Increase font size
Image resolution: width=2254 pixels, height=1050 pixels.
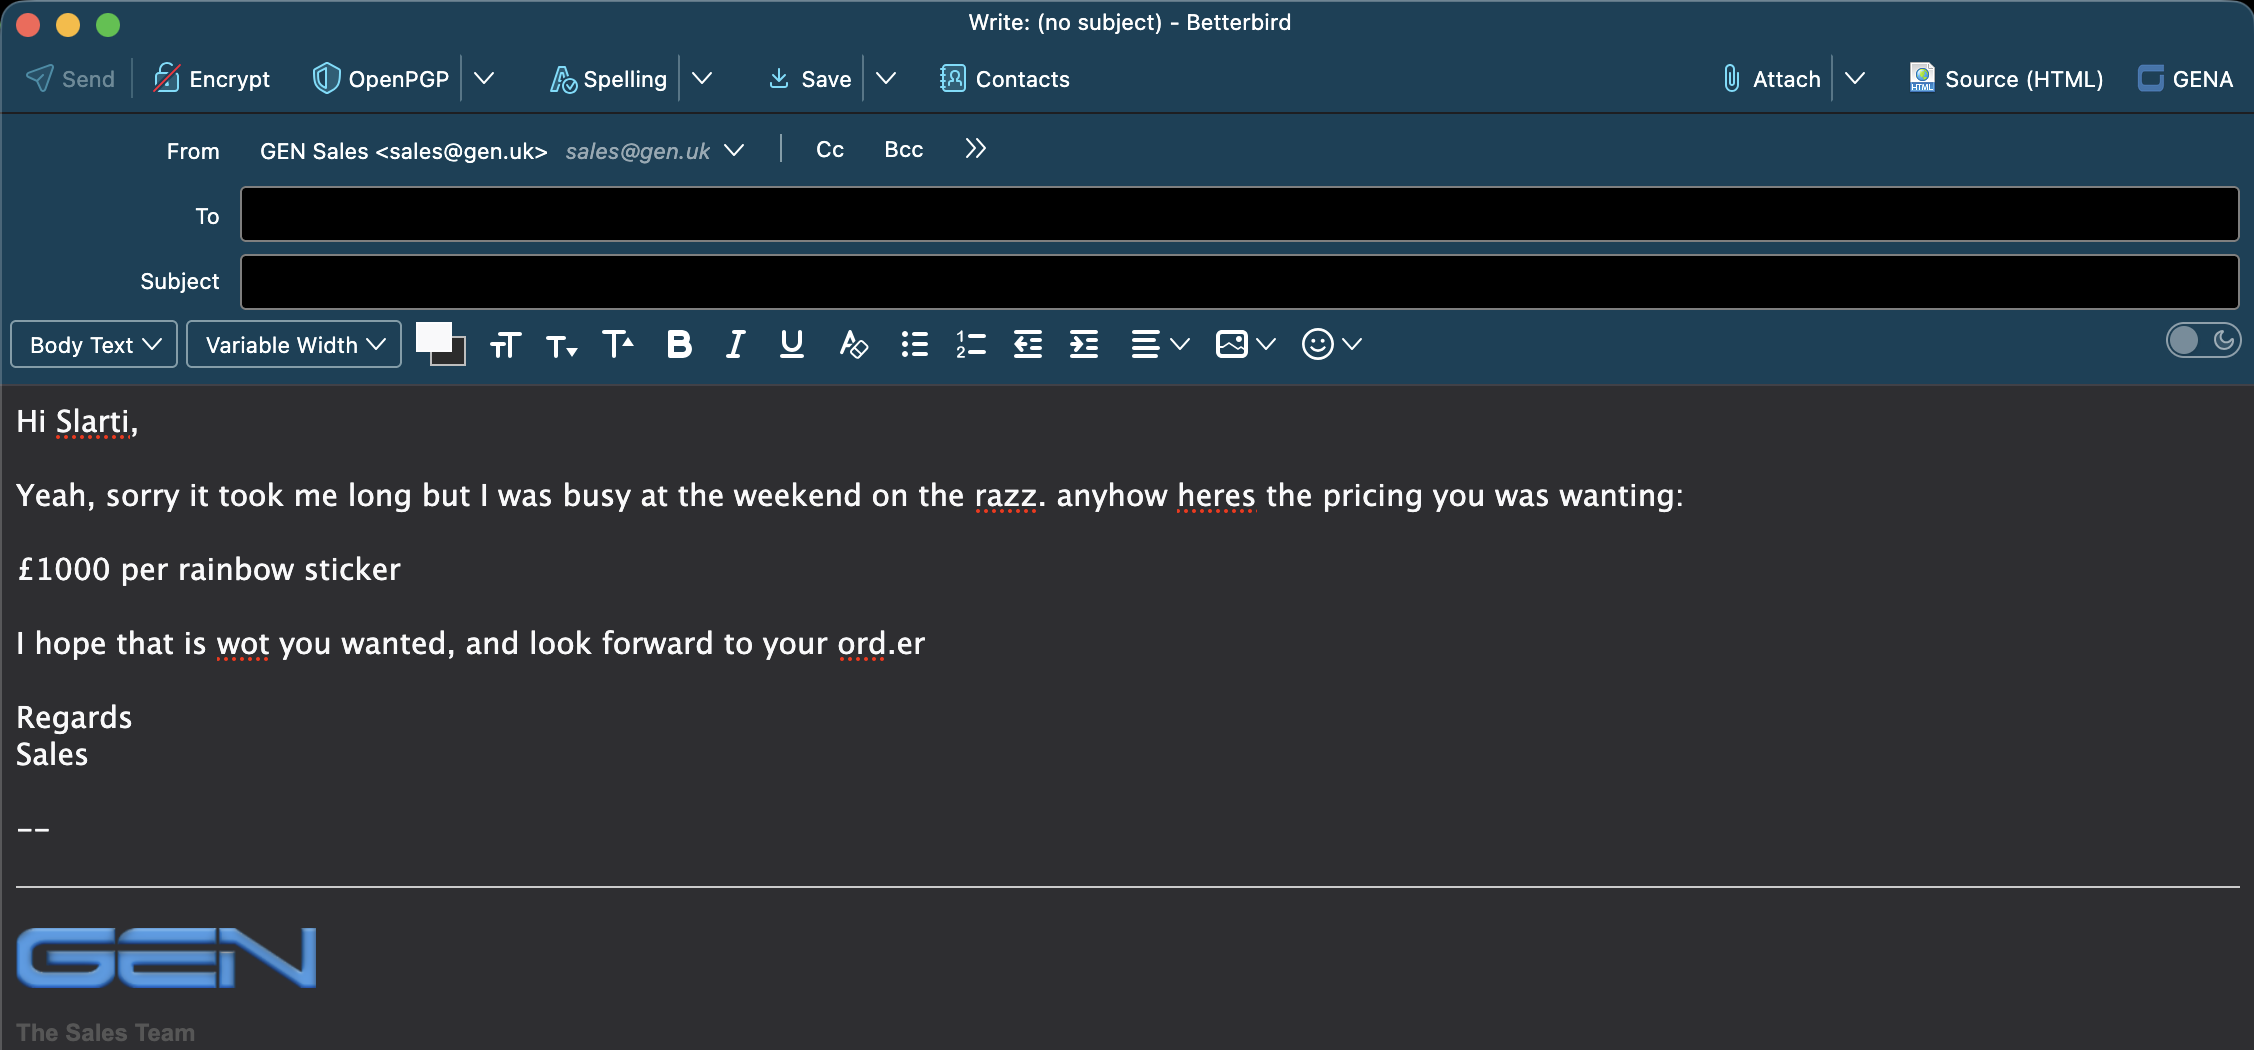(x=618, y=345)
